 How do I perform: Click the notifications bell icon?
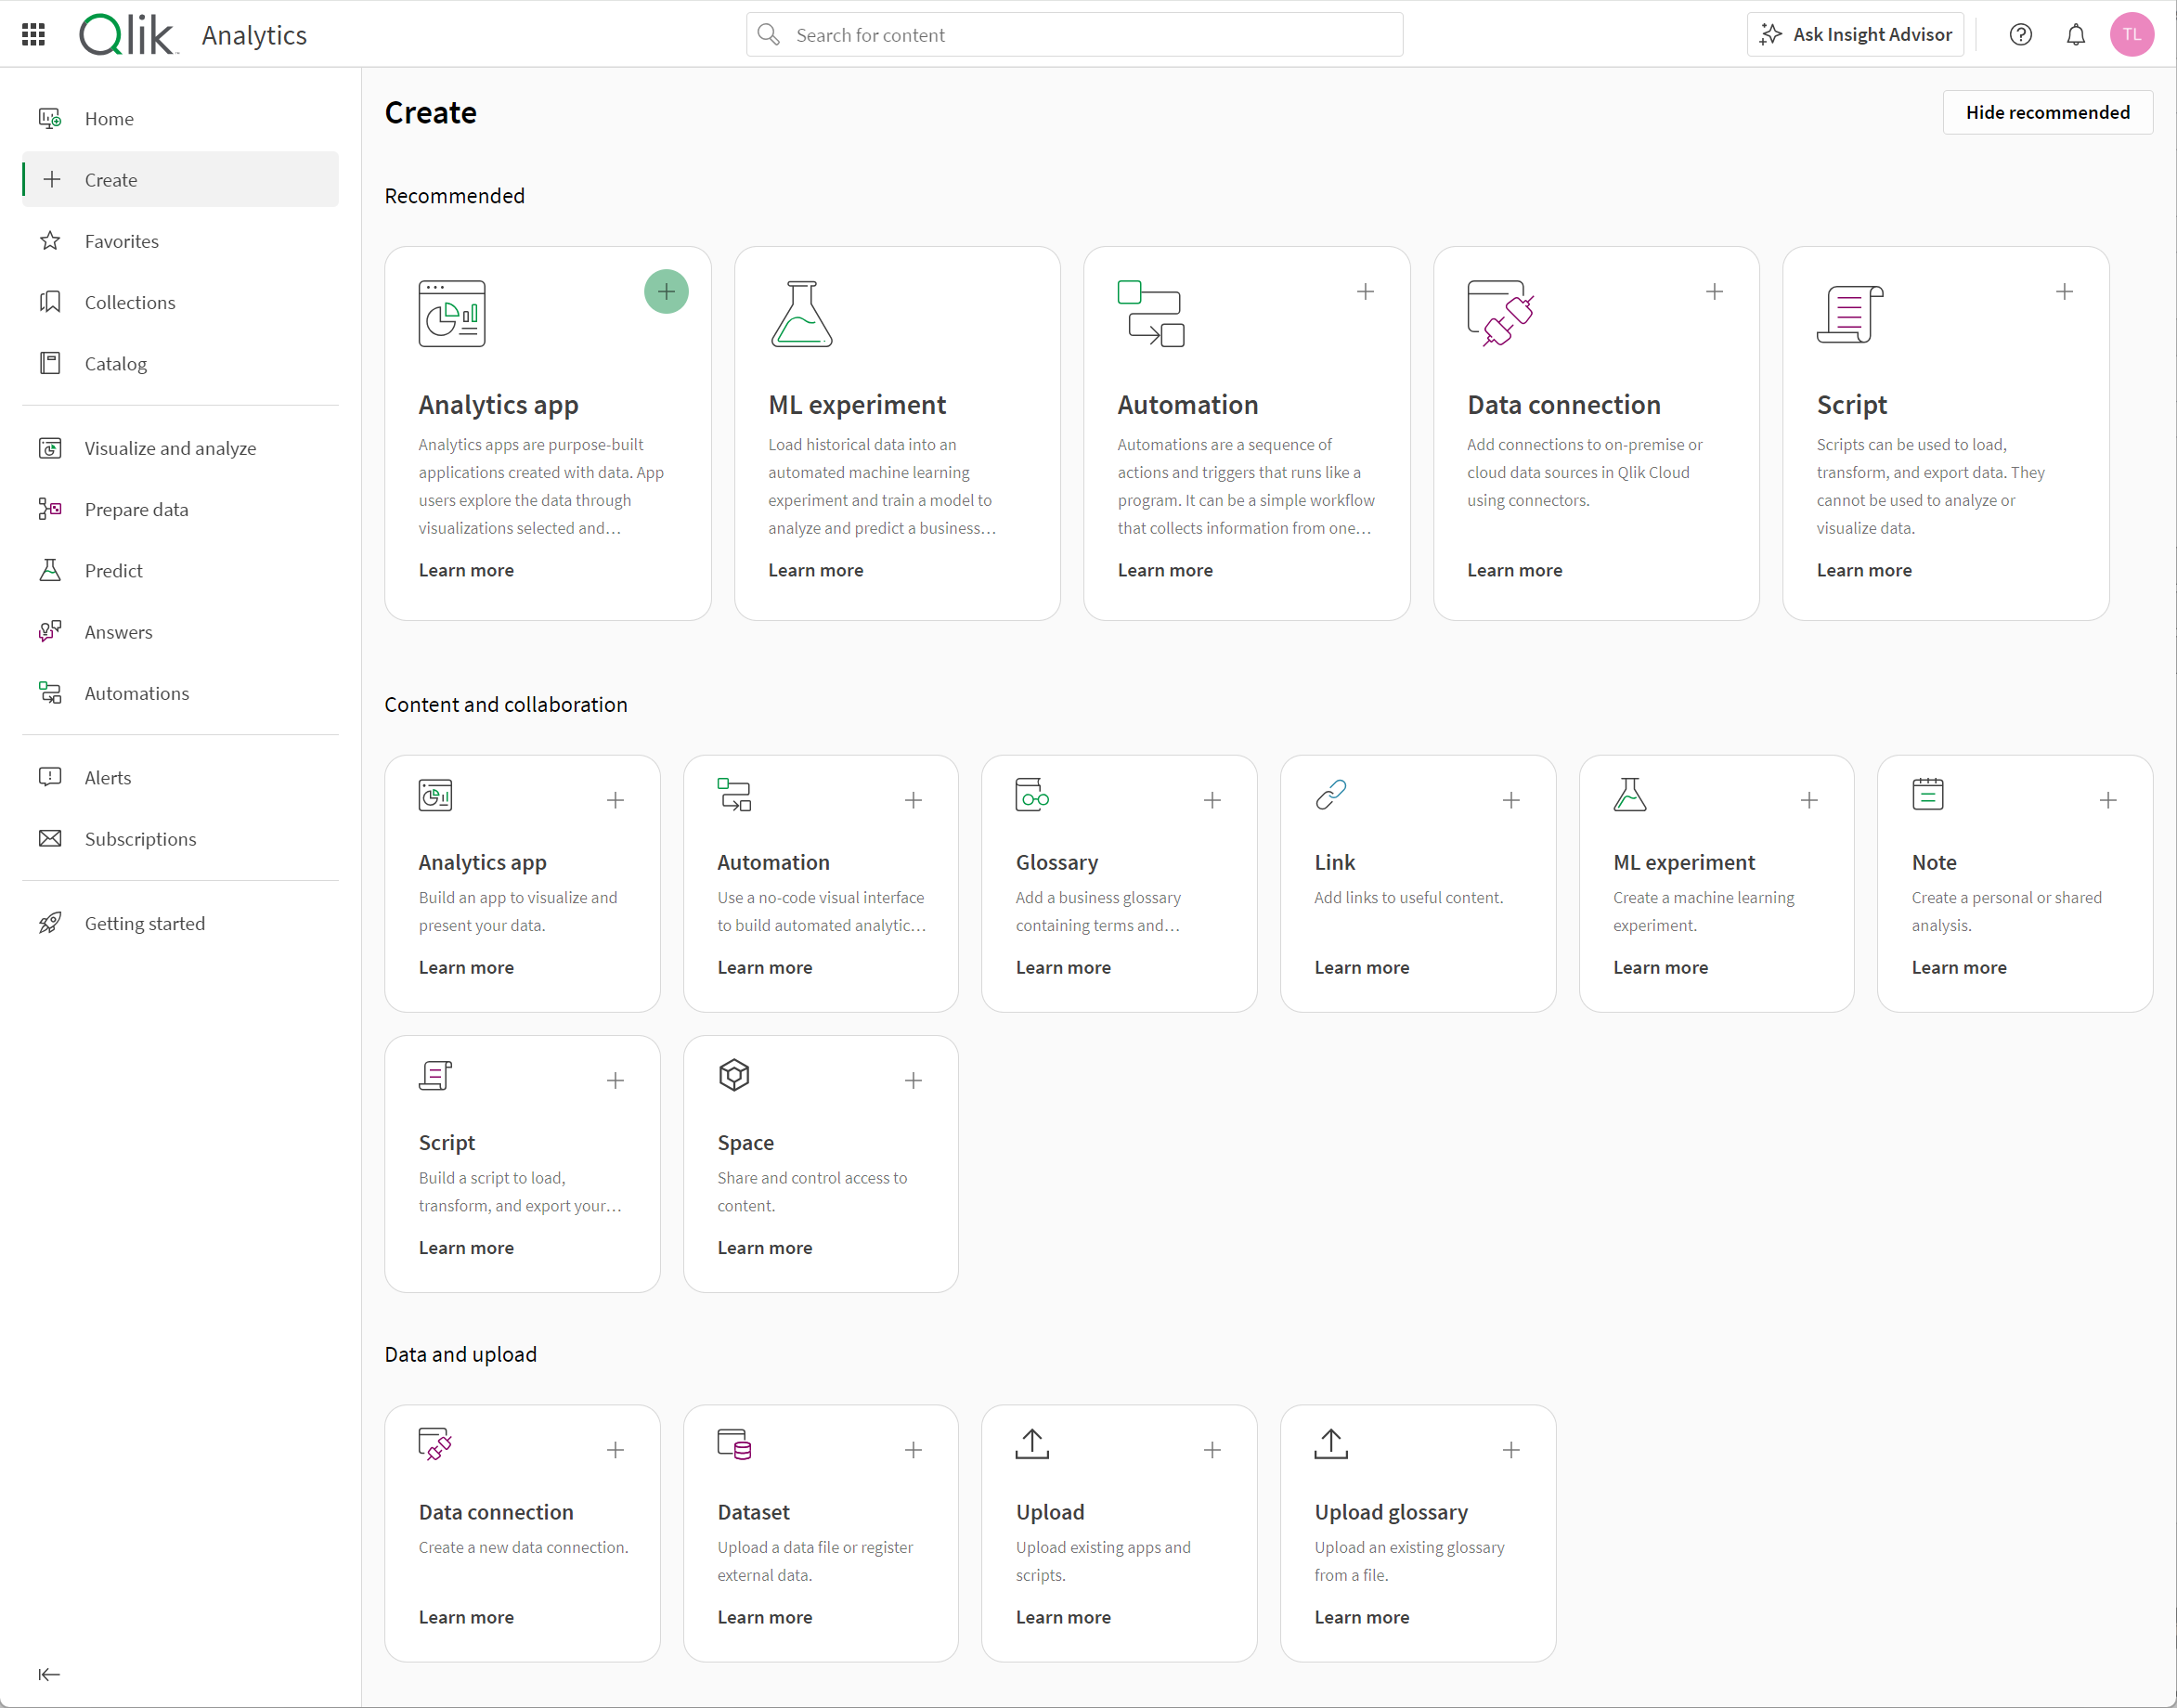click(x=2077, y=35)
